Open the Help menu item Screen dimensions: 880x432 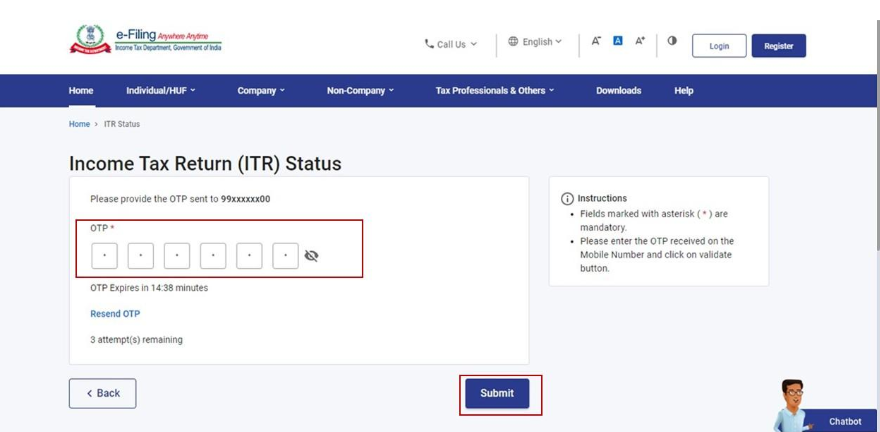[683, 90]
